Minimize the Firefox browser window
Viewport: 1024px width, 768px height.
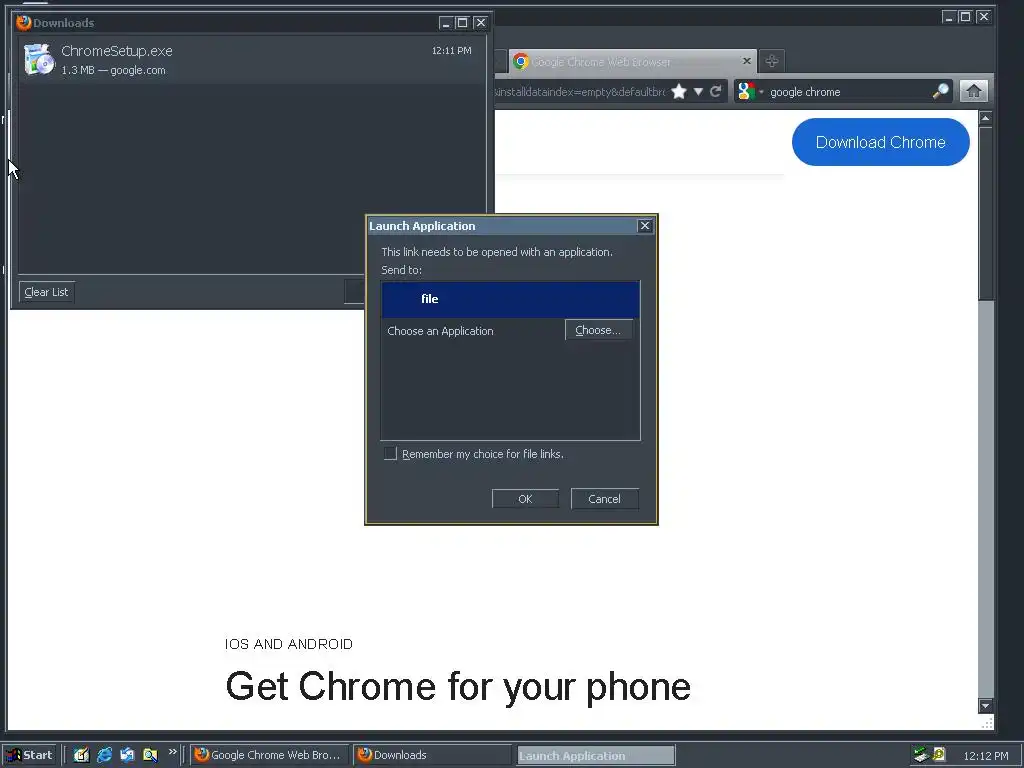click(x=949, y=17)
